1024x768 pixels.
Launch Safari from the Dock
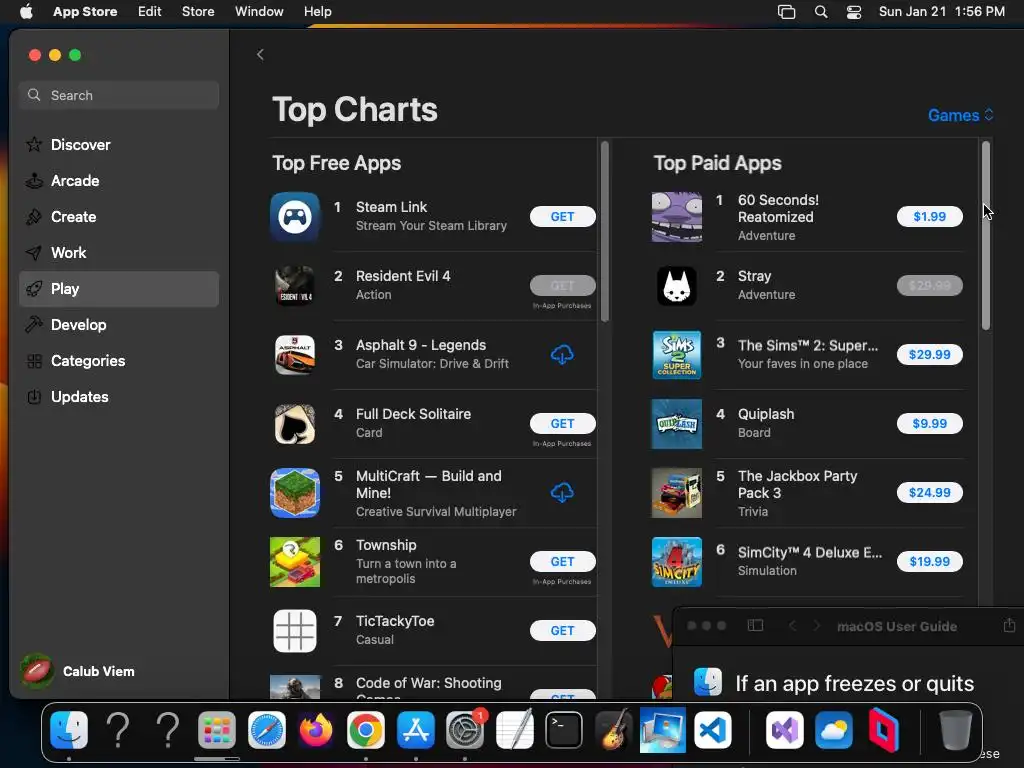[266, 729]
